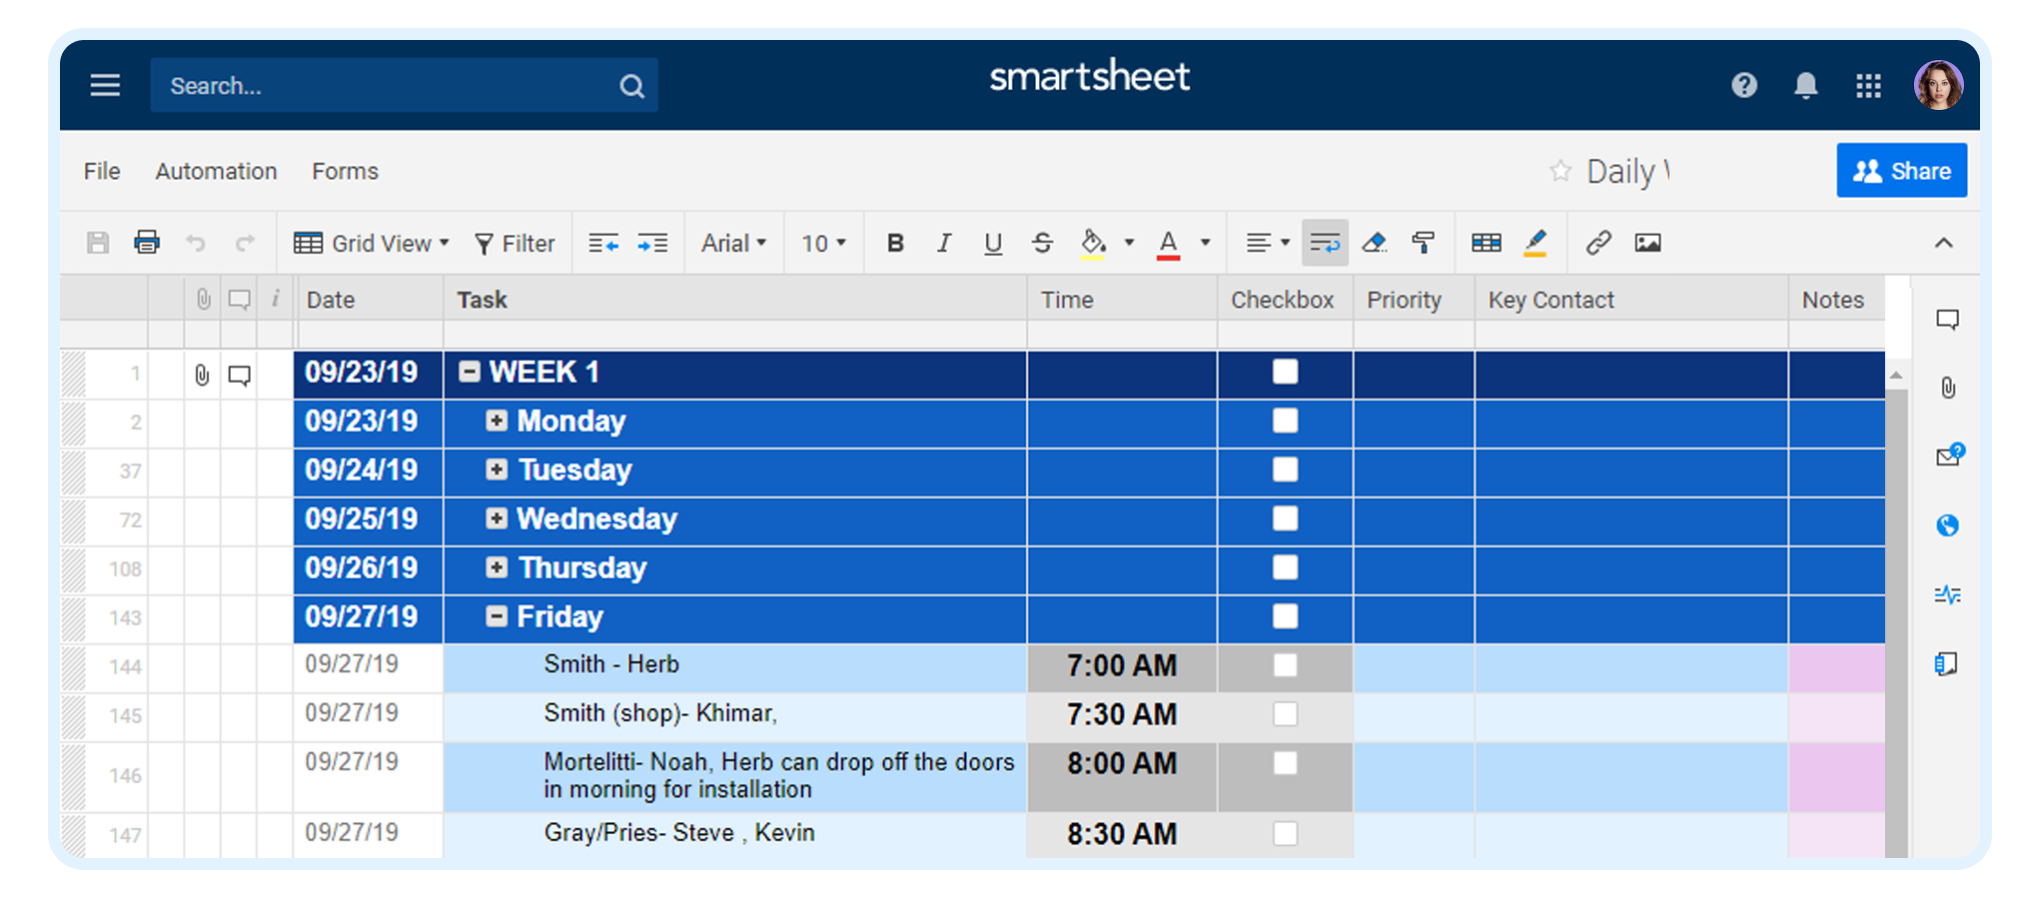Expand the Tuesday row

[x=496, y=469]
